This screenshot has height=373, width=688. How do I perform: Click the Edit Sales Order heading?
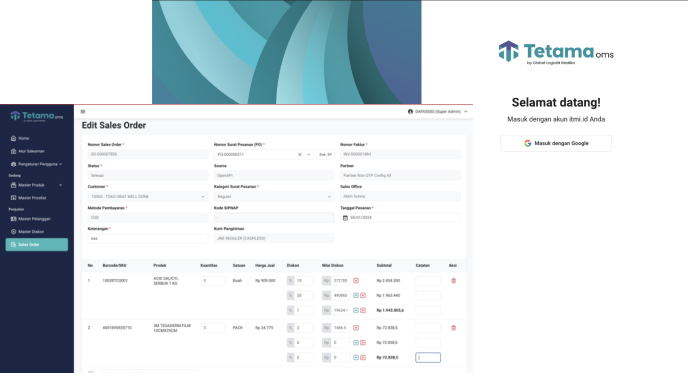(x=114, y=126)
